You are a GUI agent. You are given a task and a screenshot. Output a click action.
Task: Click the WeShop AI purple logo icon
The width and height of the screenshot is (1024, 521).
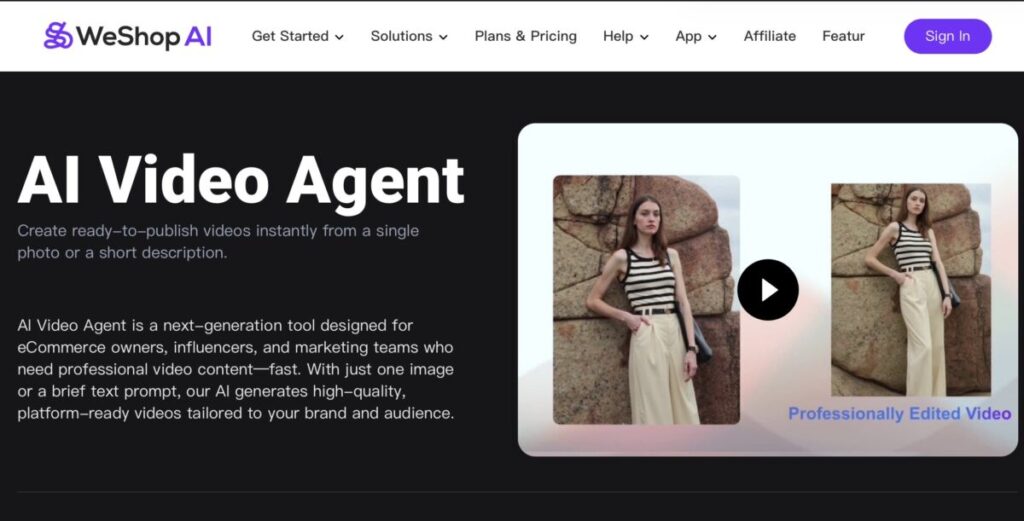58,36
